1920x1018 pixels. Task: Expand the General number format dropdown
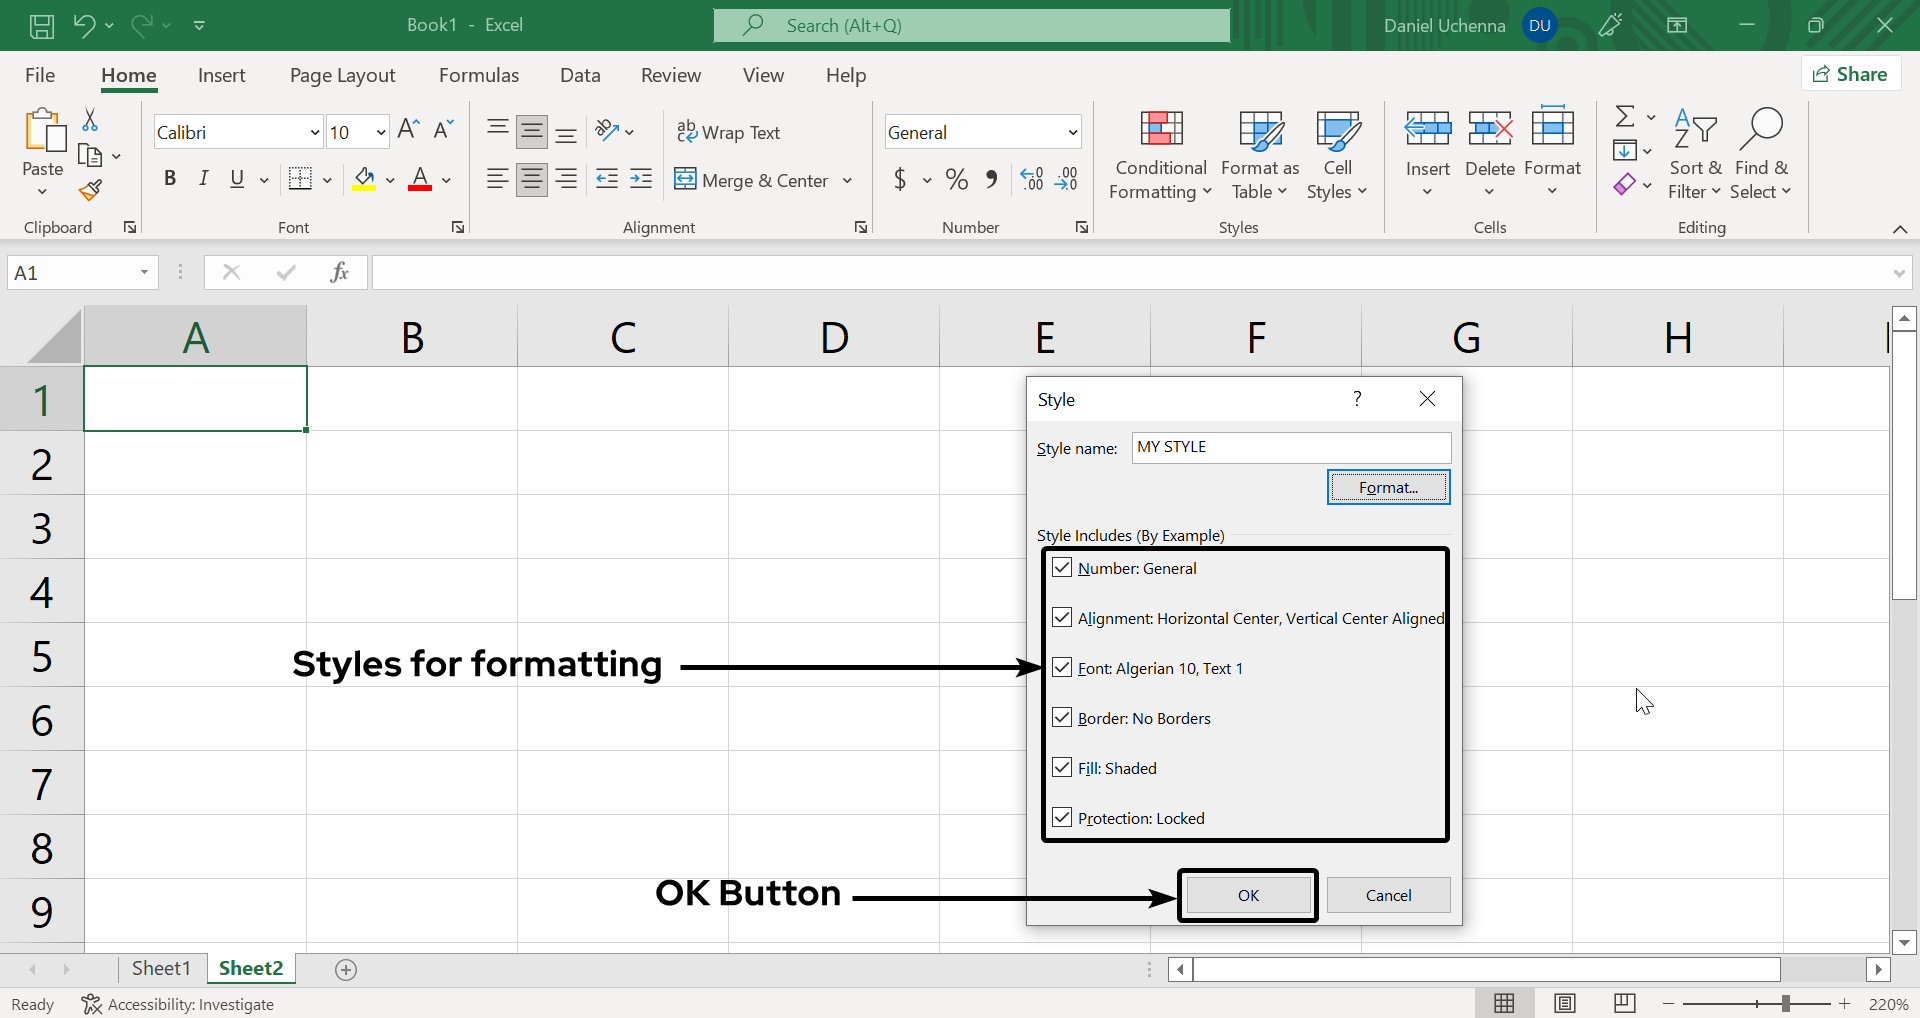(x=1072, y=133)
